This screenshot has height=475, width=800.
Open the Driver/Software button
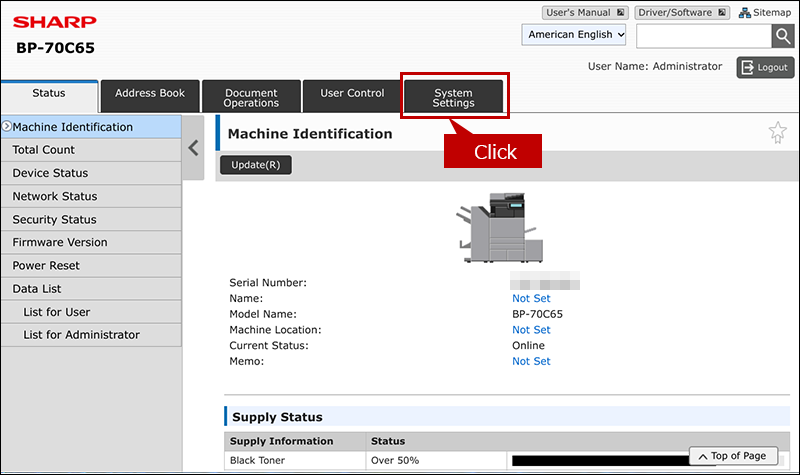[x=682, y=13]
